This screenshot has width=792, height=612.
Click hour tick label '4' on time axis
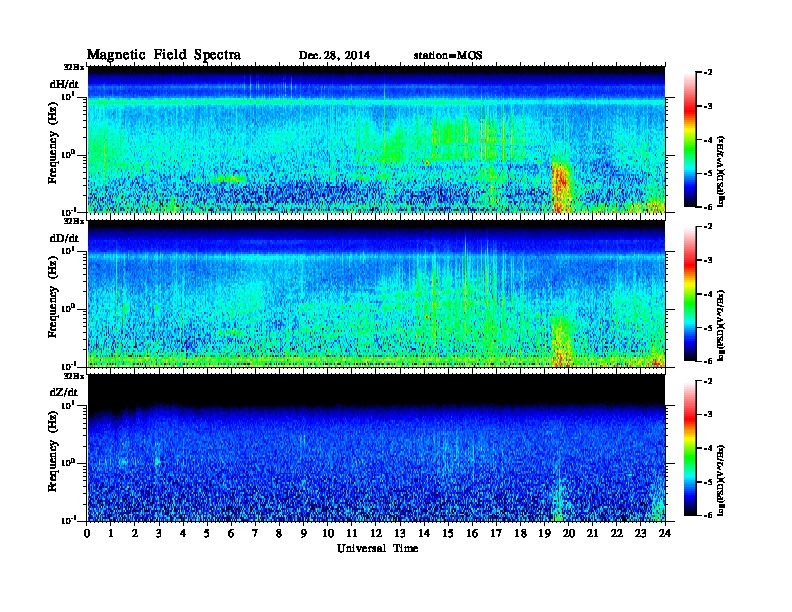tap(183, 533)
